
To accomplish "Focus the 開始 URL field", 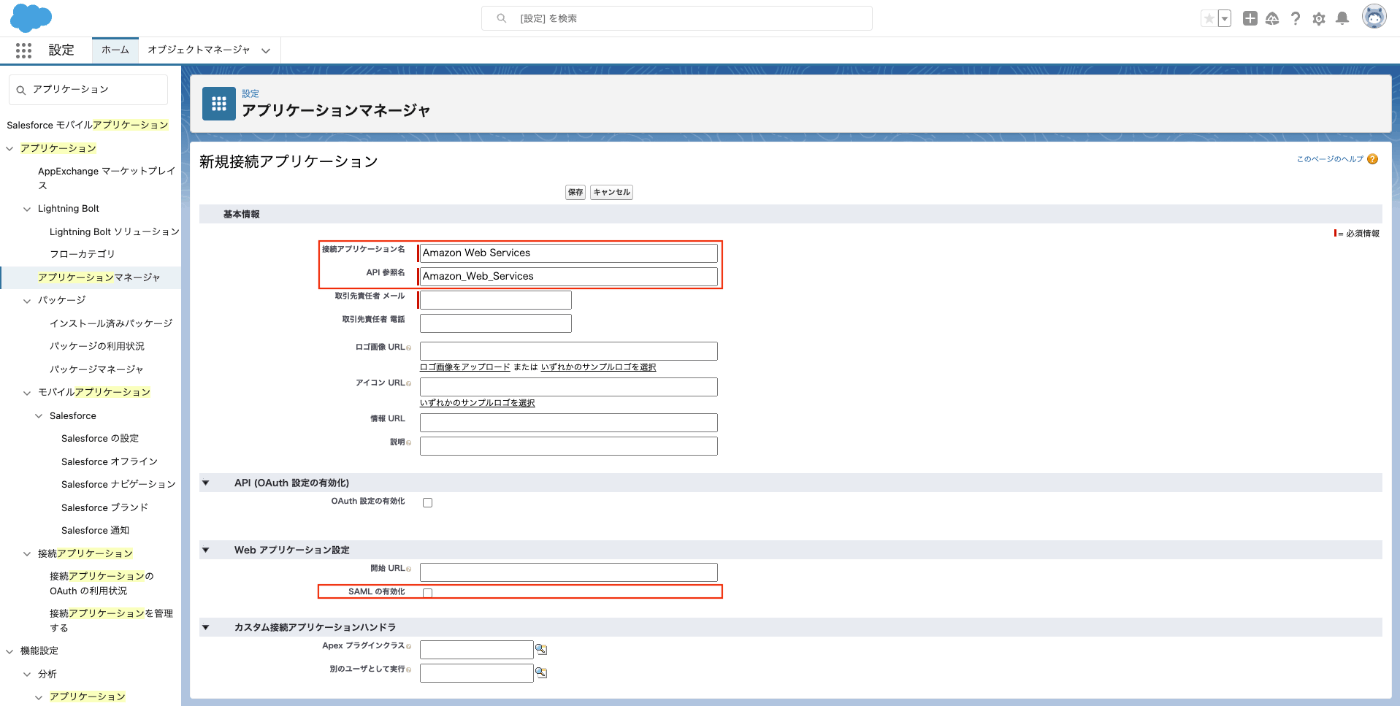I will (569, 572).
